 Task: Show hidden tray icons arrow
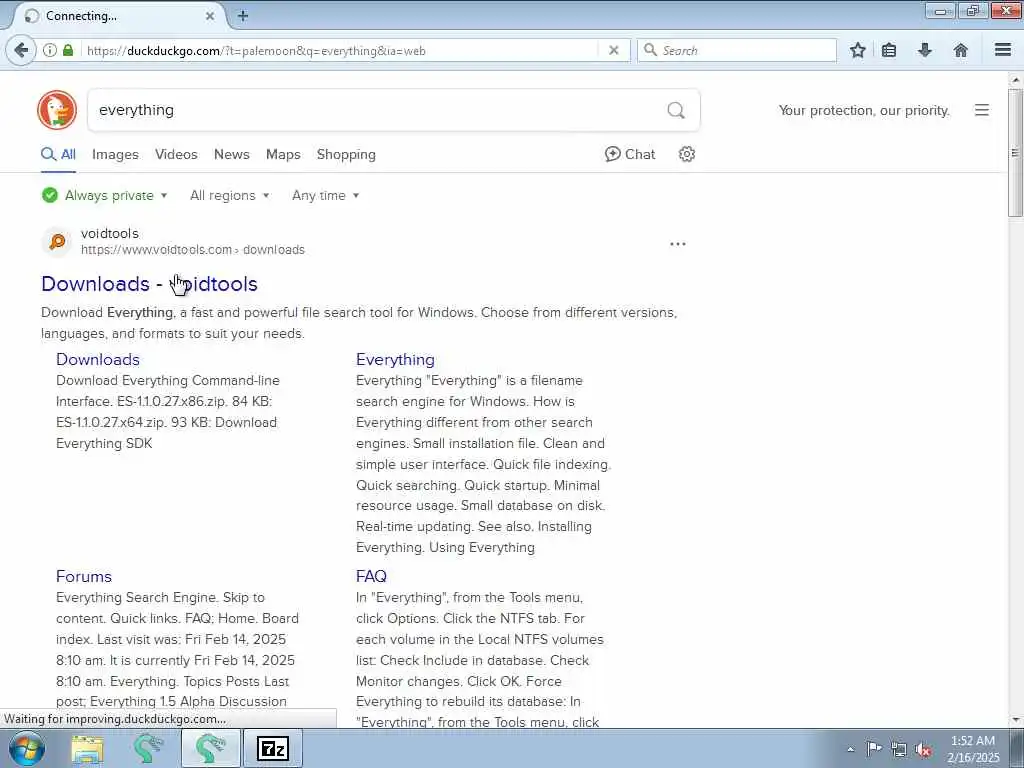pyautogui.click(x=850, y=749)
